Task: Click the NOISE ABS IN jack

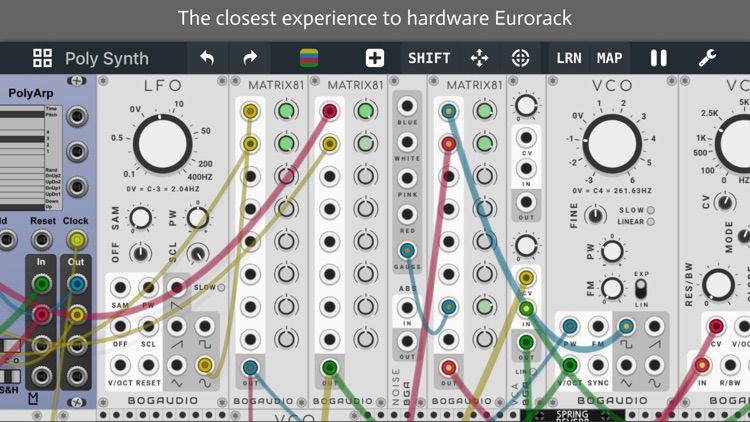Action: (407, 307)
